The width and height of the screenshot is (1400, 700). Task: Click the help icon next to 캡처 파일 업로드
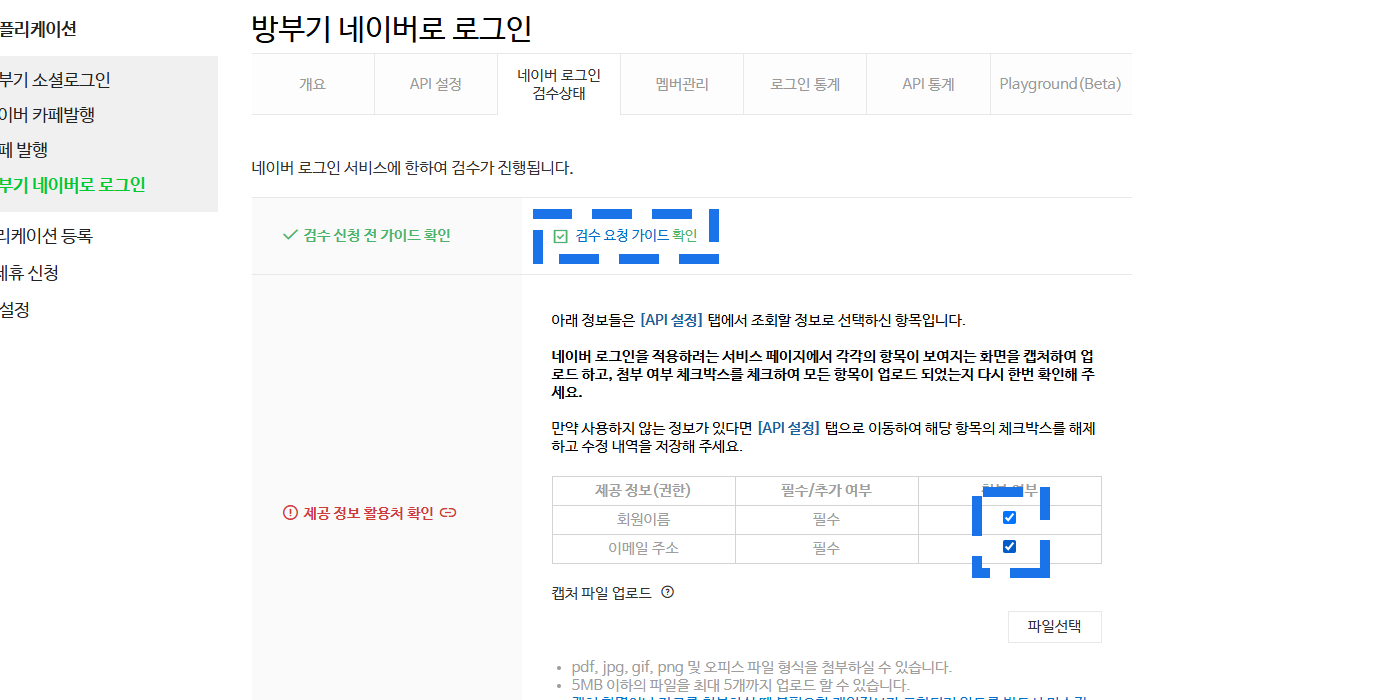[x=668, y=592]
